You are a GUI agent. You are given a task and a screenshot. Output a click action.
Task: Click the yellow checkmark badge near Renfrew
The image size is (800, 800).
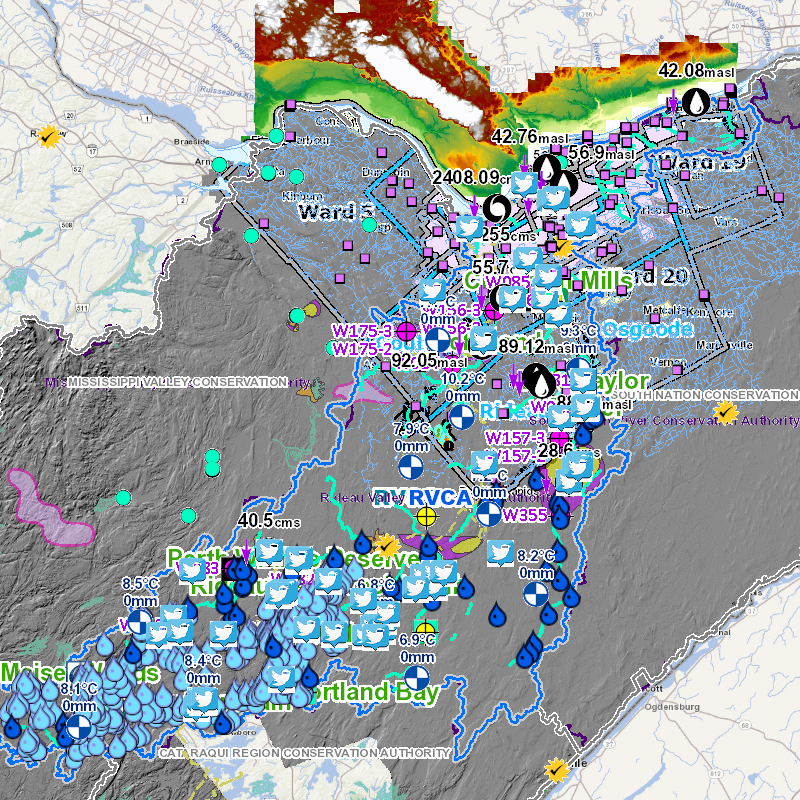46,136
